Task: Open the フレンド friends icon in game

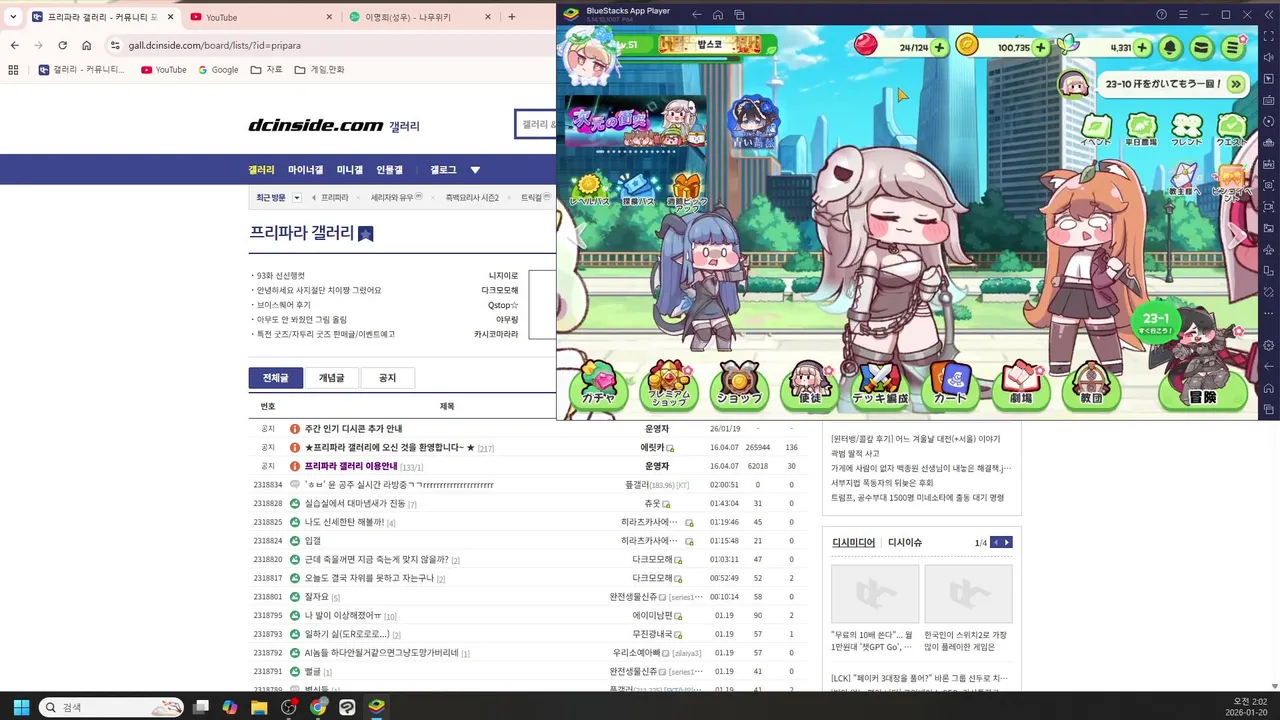Action: 1186,131
